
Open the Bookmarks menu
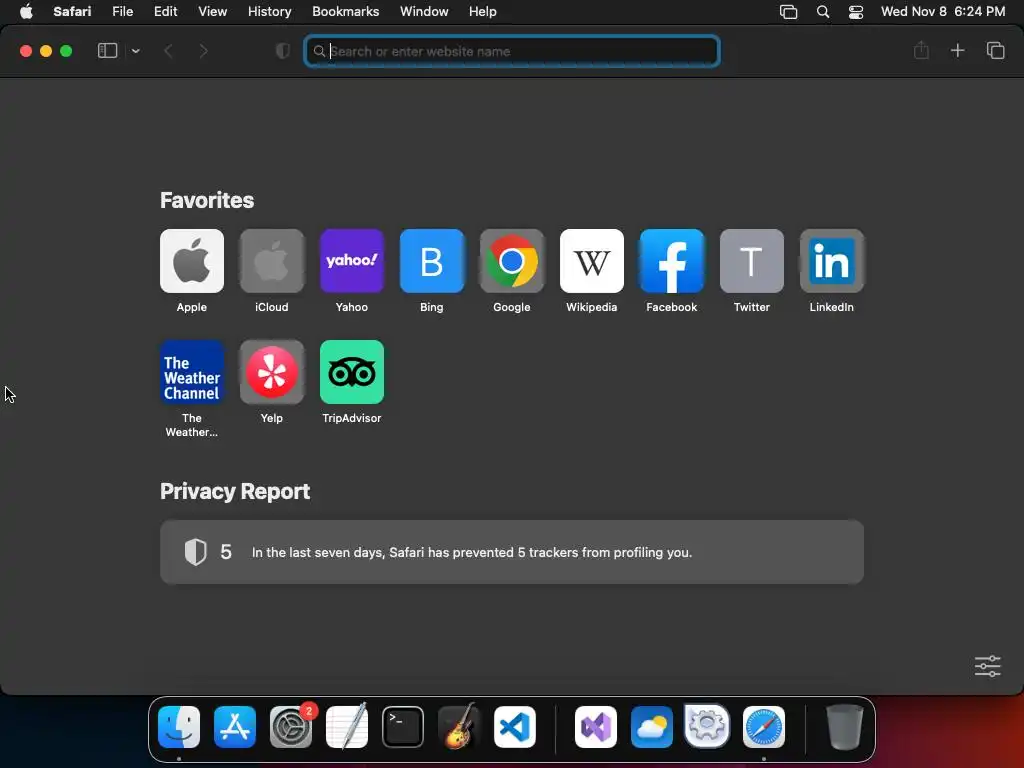(x=345, y=12)
